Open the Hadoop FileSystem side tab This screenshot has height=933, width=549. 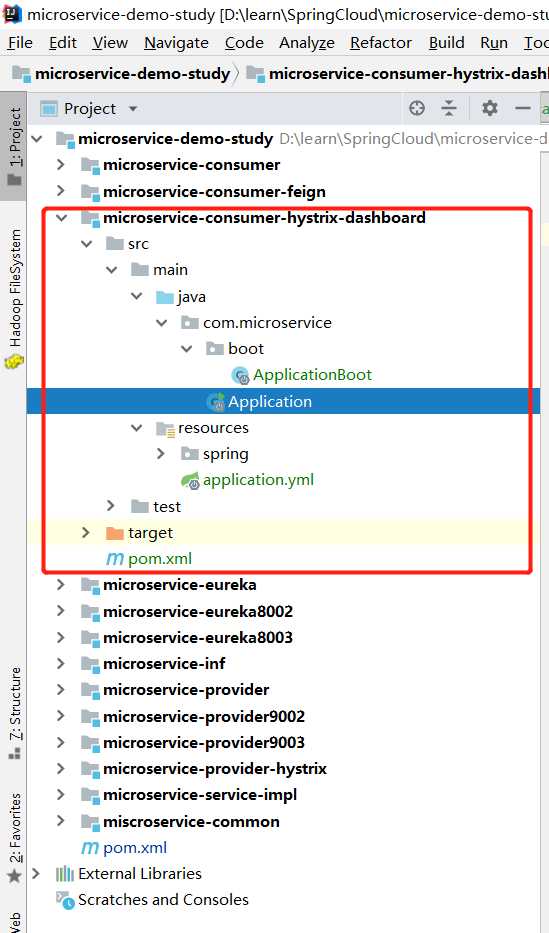pos(14,298)
